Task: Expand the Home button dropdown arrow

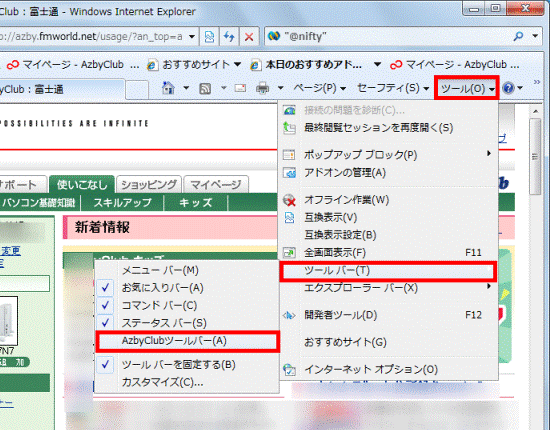Action: point(186,88)
